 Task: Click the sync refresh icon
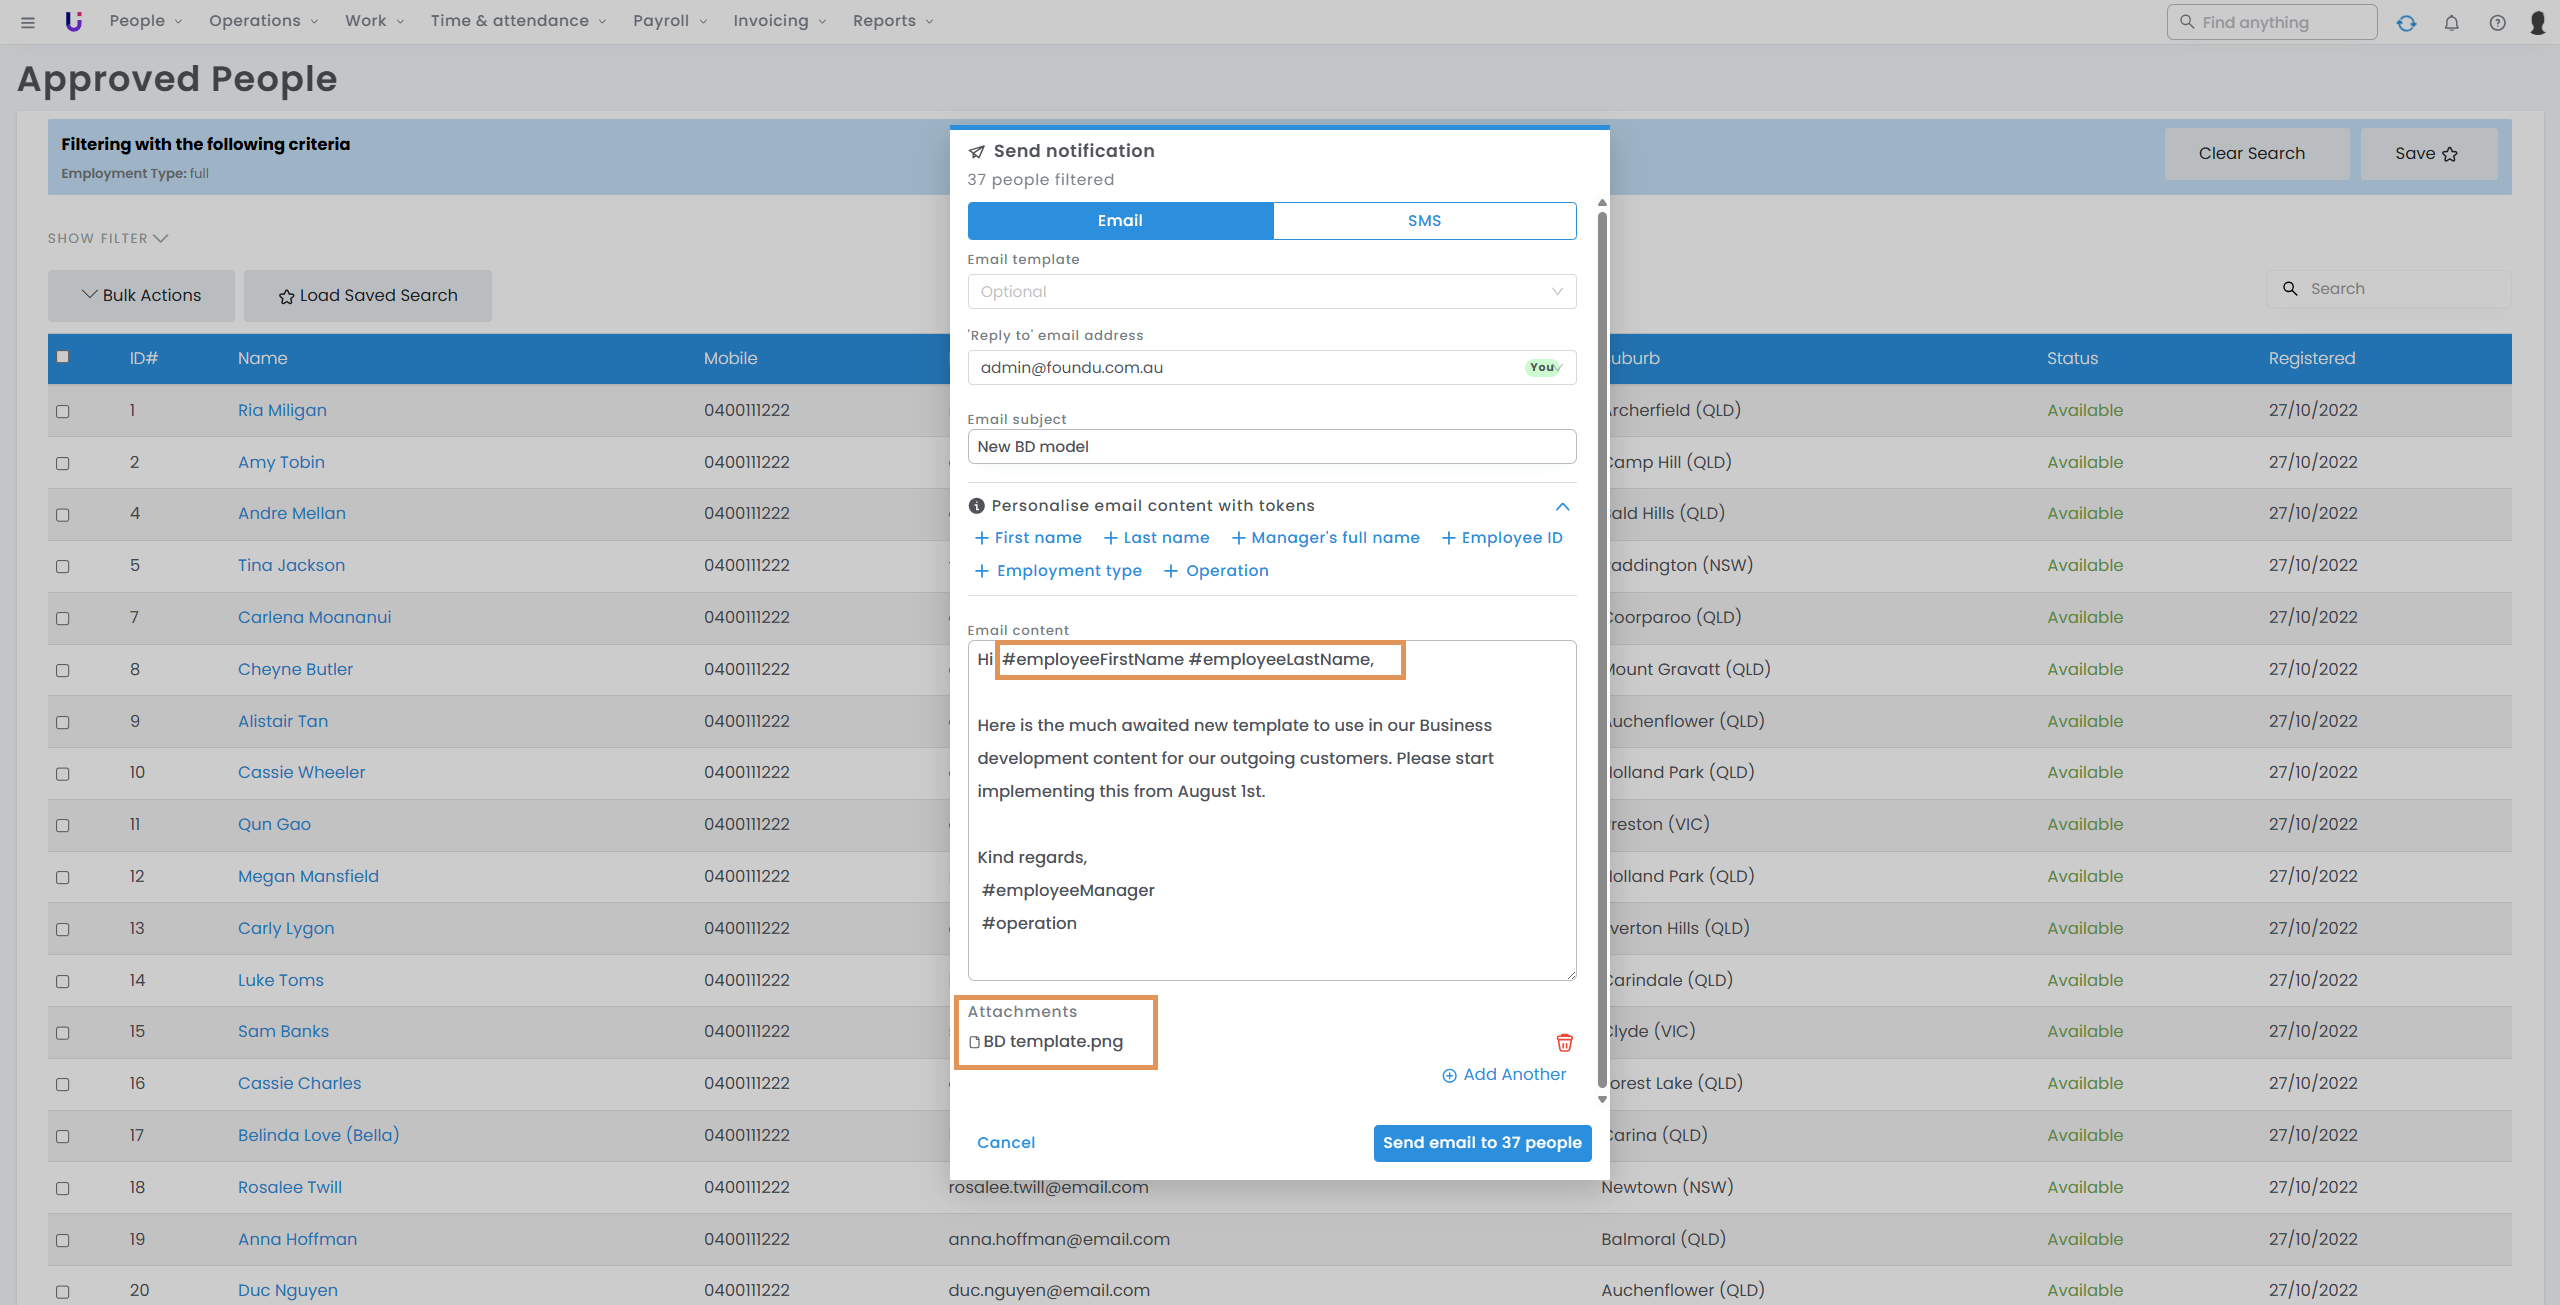[2406, 22]
